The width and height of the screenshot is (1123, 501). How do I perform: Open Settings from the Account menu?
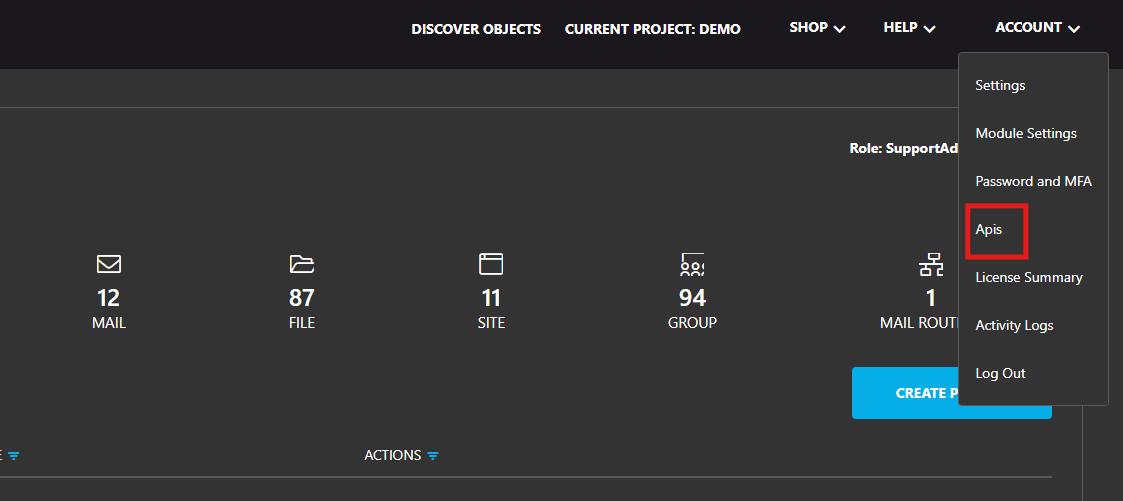coord(1000,86)
